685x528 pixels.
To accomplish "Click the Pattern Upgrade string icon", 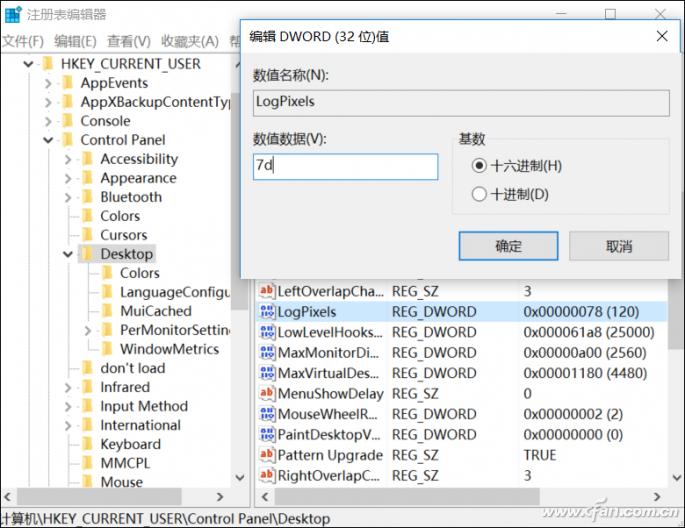I will point(267,455).
